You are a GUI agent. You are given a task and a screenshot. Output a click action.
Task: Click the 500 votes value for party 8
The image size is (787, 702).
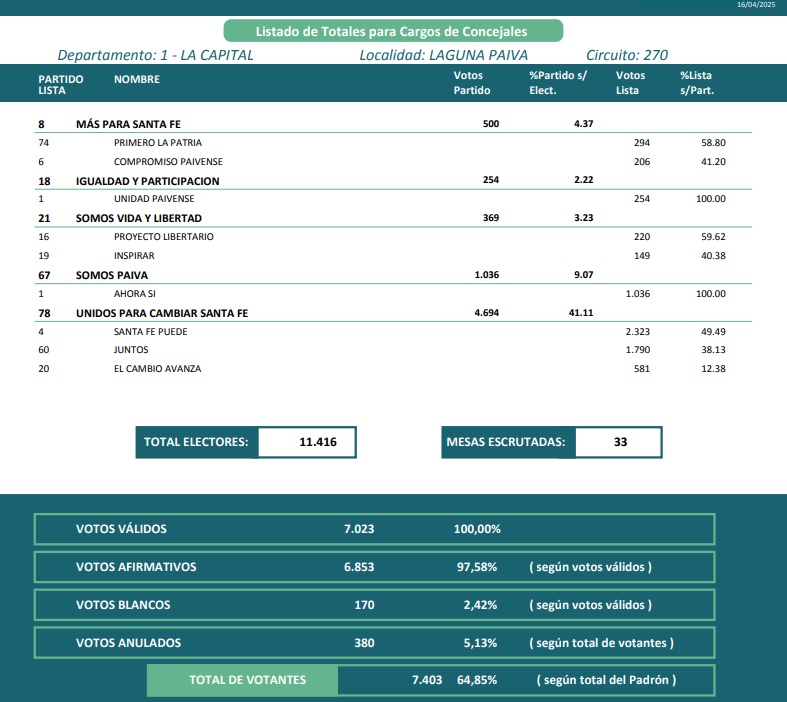point(491,123)
